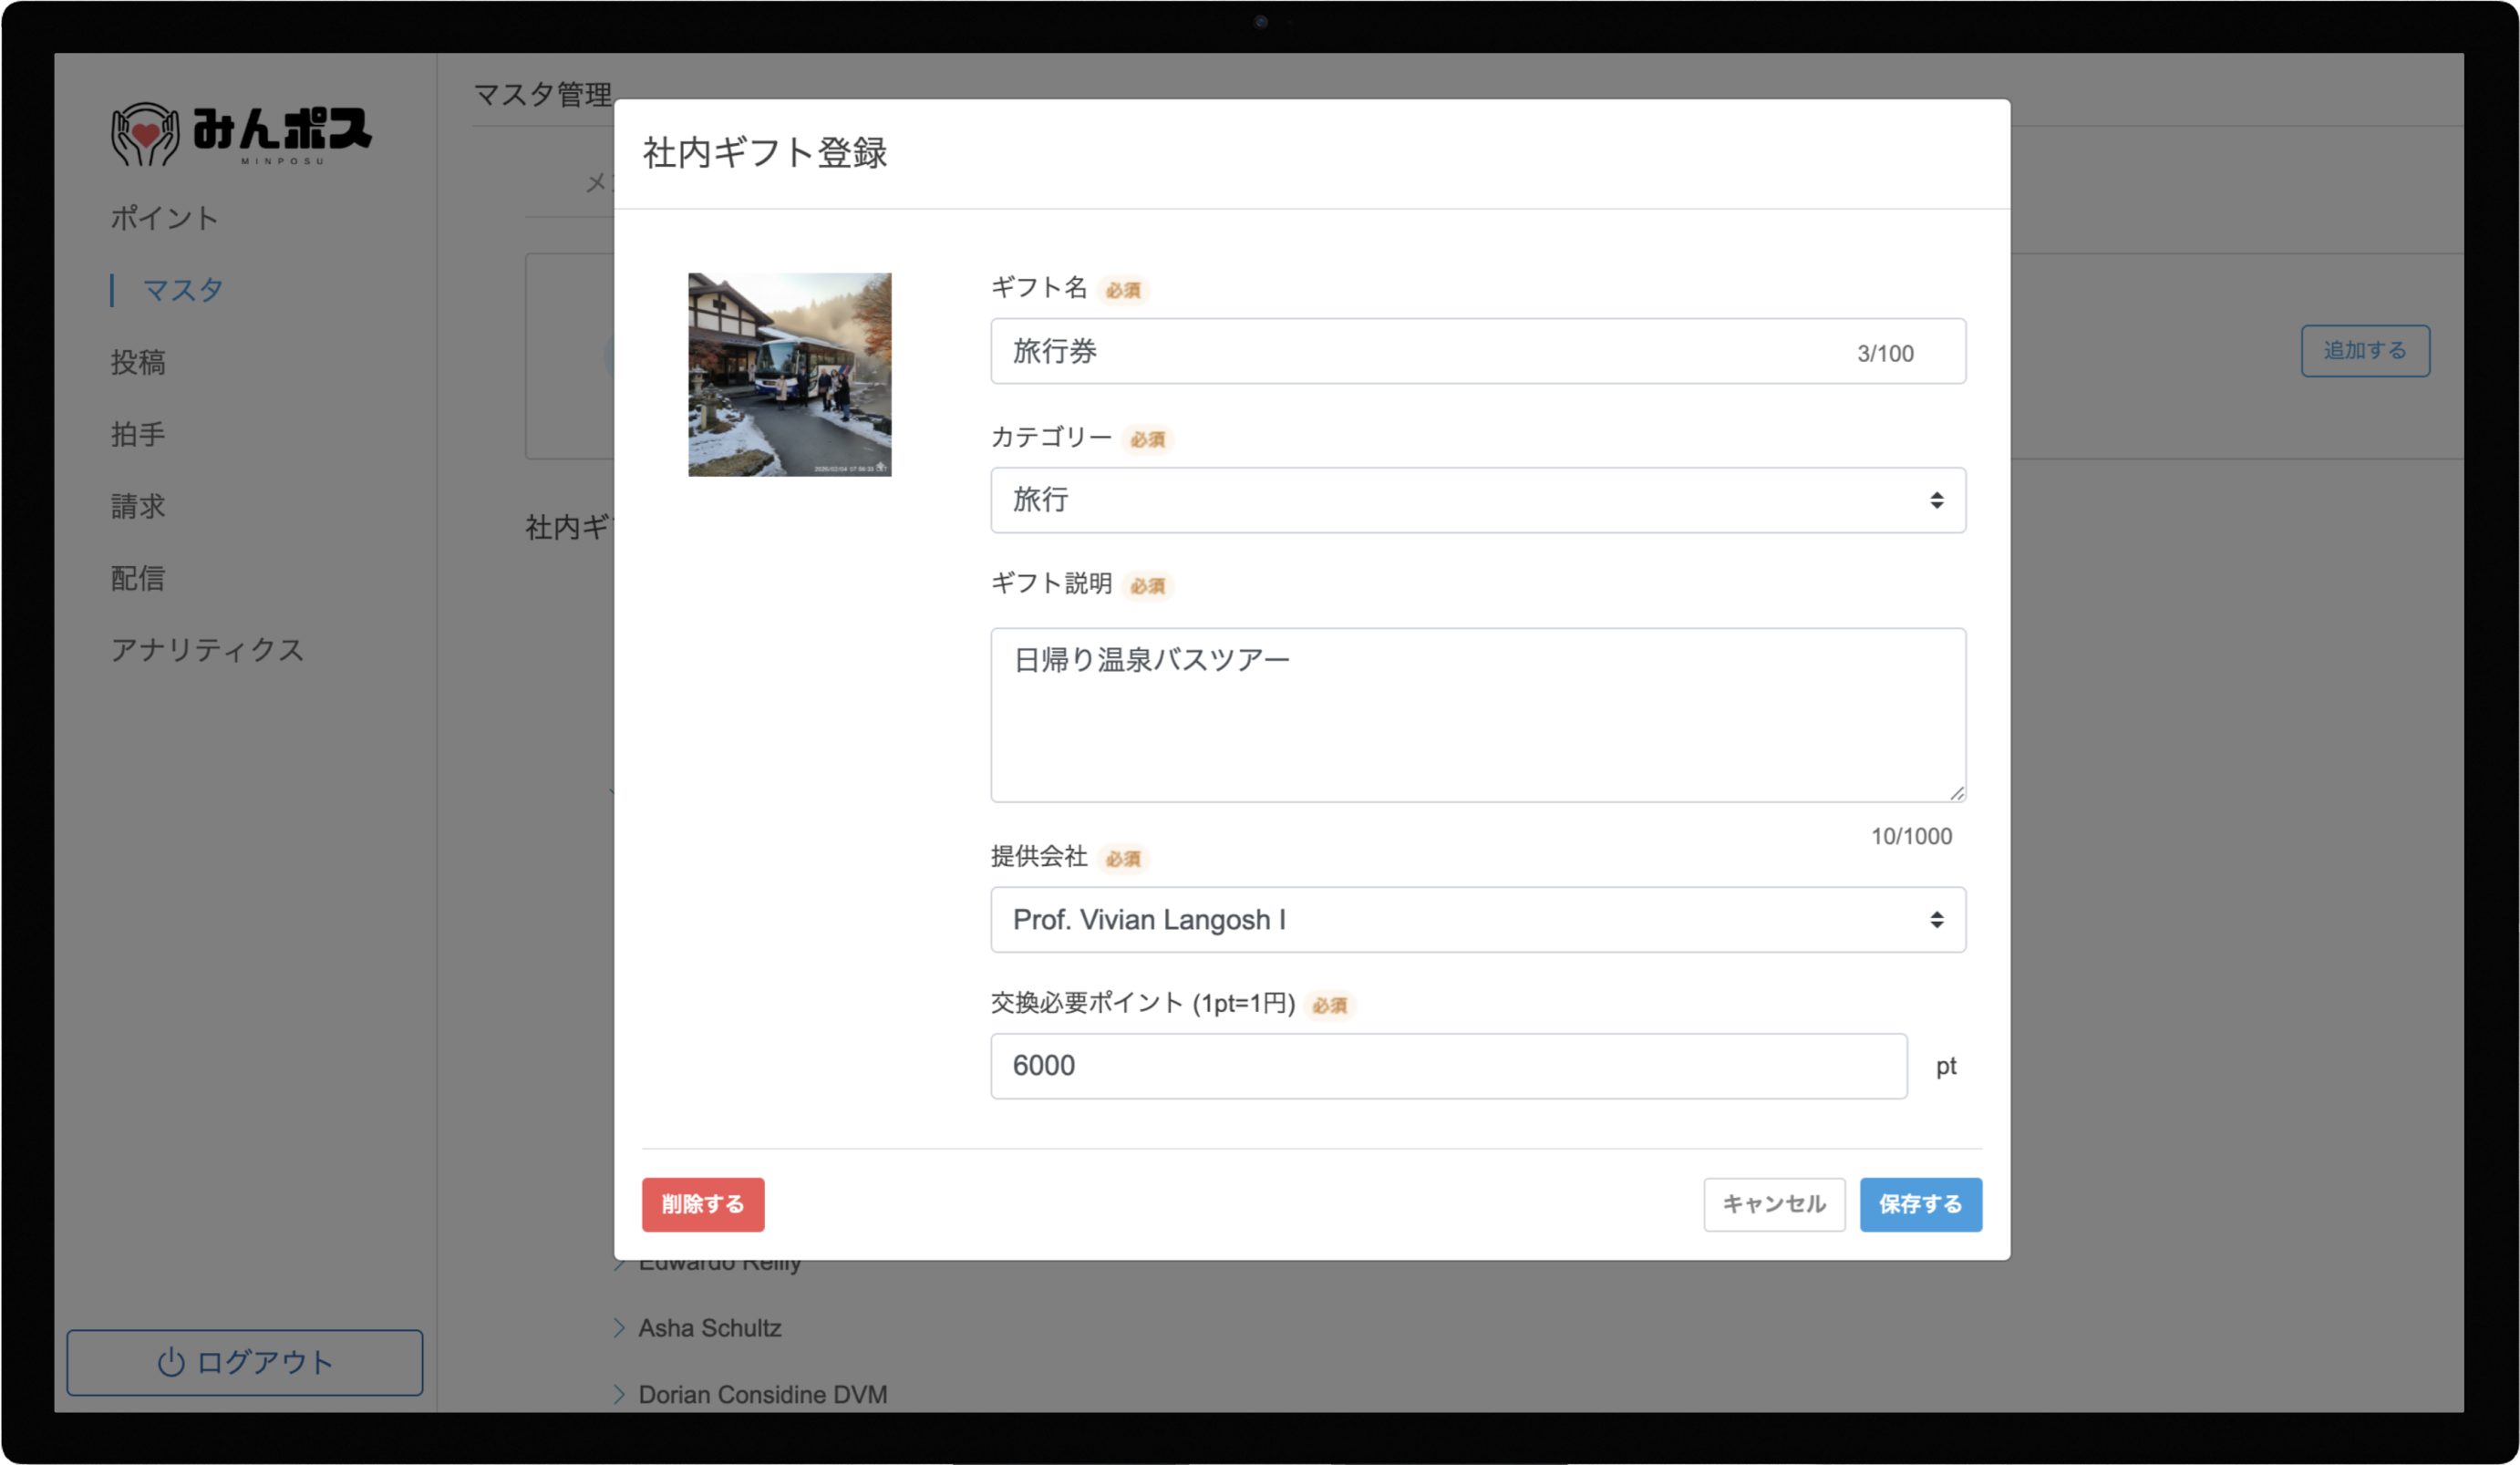Open アナリティクス in the sidebar
Image resolution: width=2520 pixels, height=1465 pixels.
coord(207,650)
